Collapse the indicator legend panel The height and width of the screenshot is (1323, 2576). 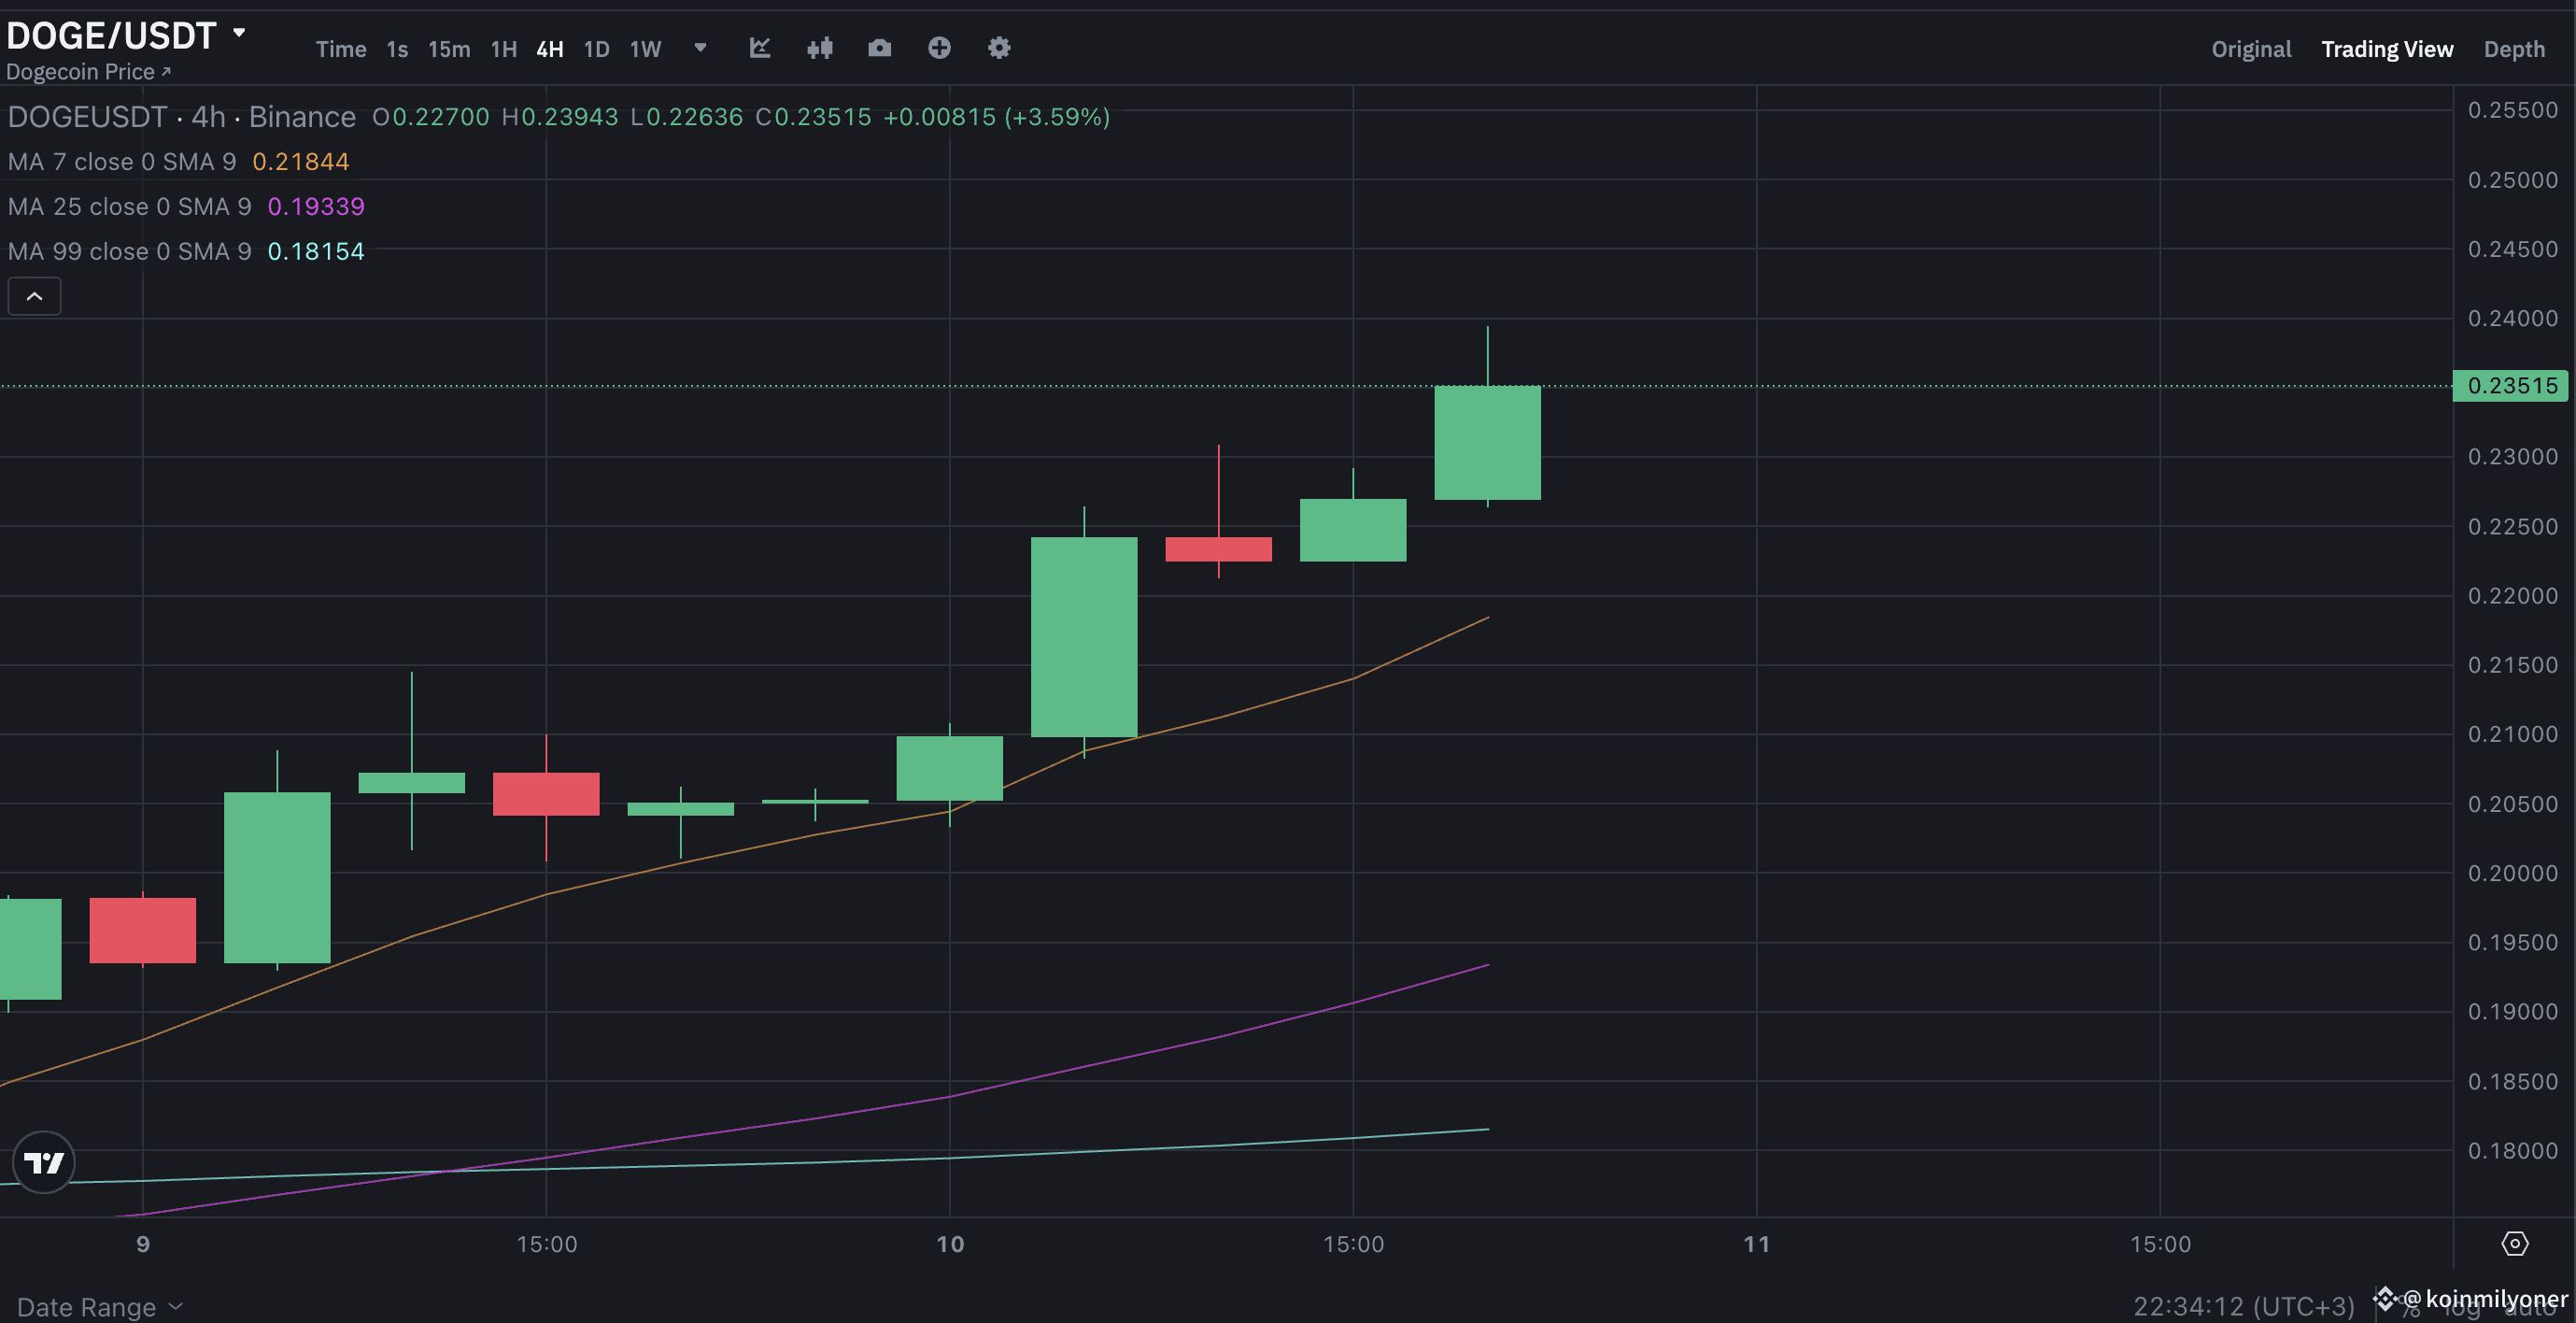[34, 296]
